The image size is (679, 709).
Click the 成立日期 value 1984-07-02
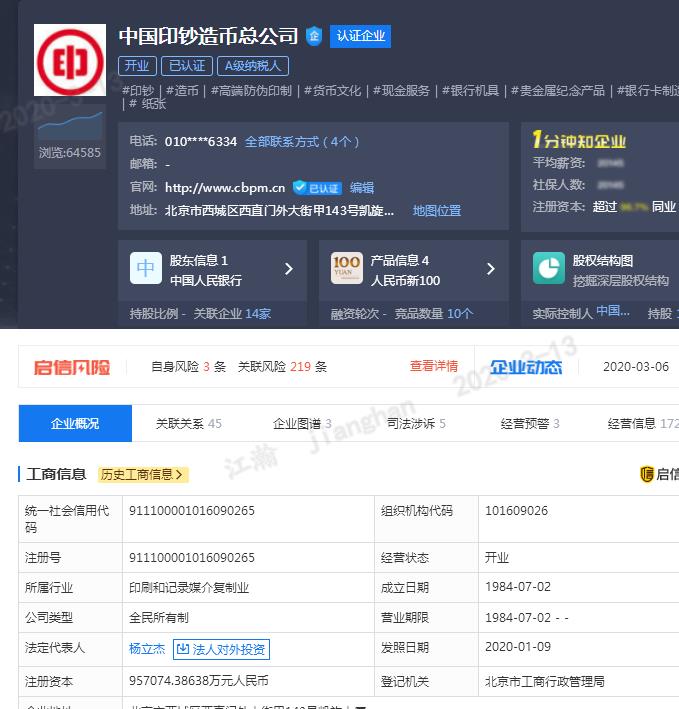click(x=518, y=587)
